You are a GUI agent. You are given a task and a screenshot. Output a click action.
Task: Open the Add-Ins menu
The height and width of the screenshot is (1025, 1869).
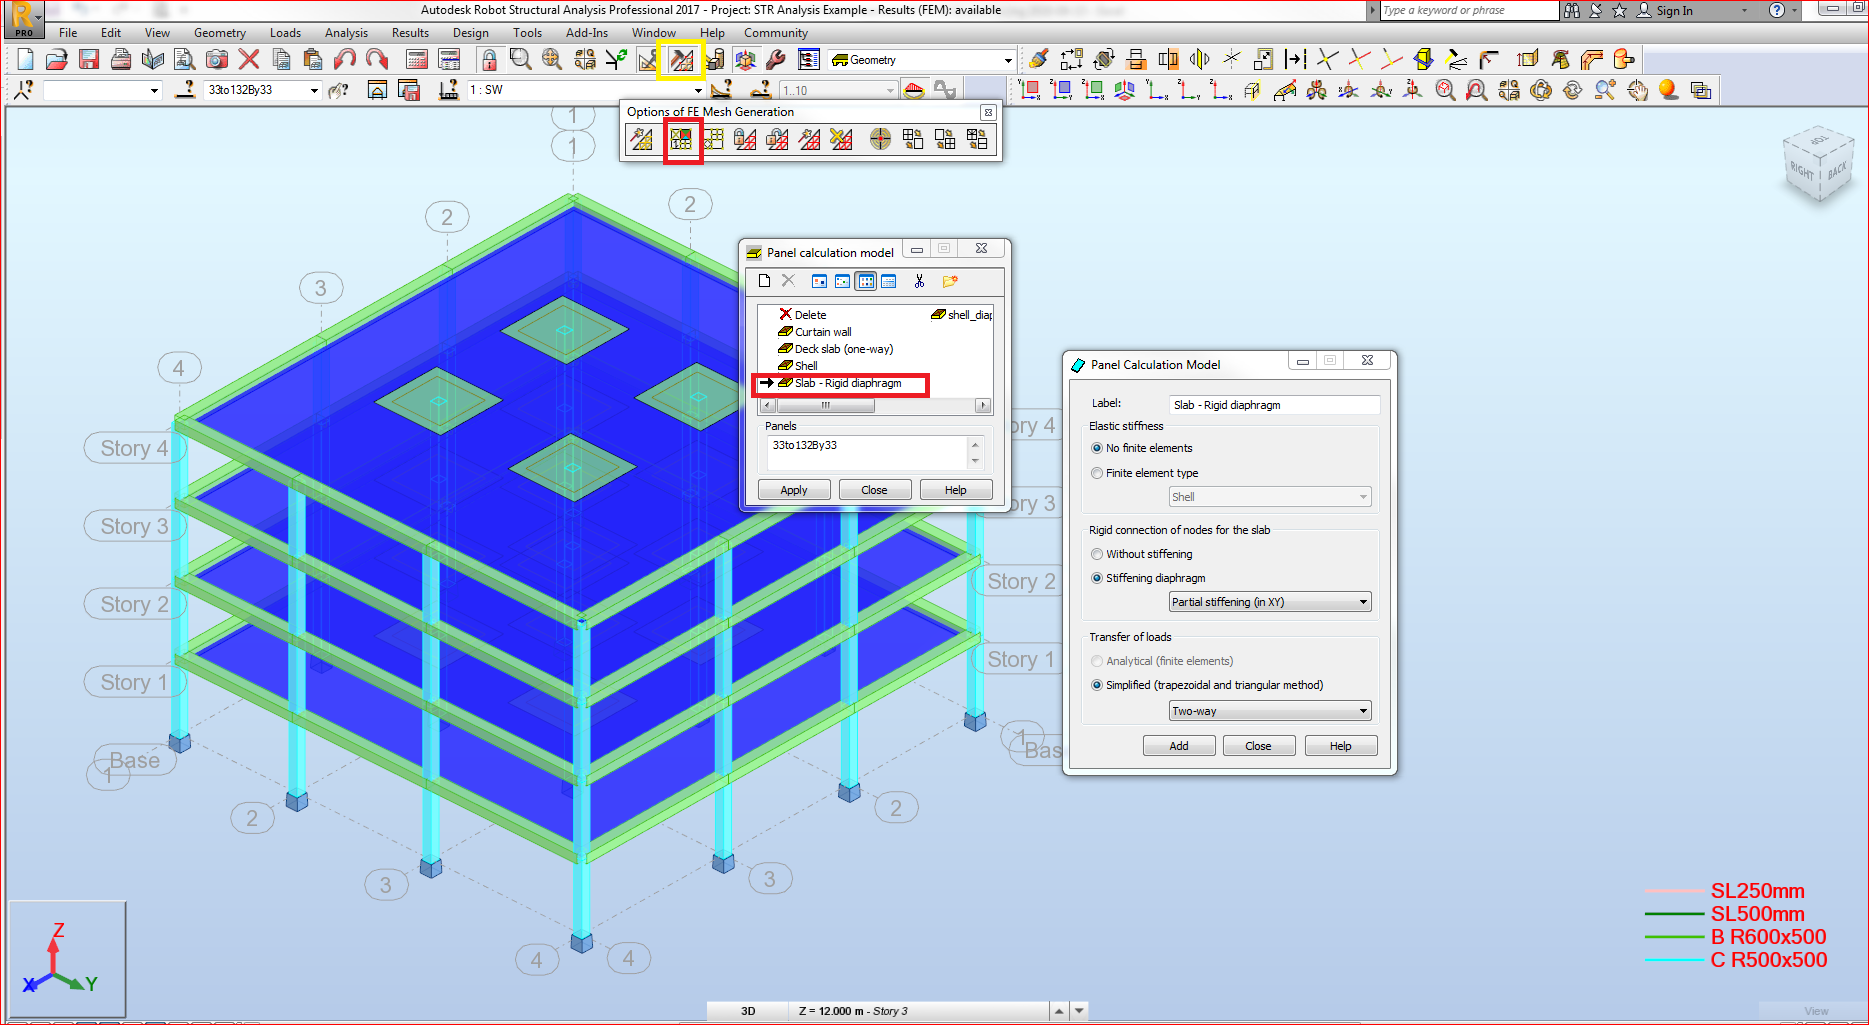click(x=587, y=33)
